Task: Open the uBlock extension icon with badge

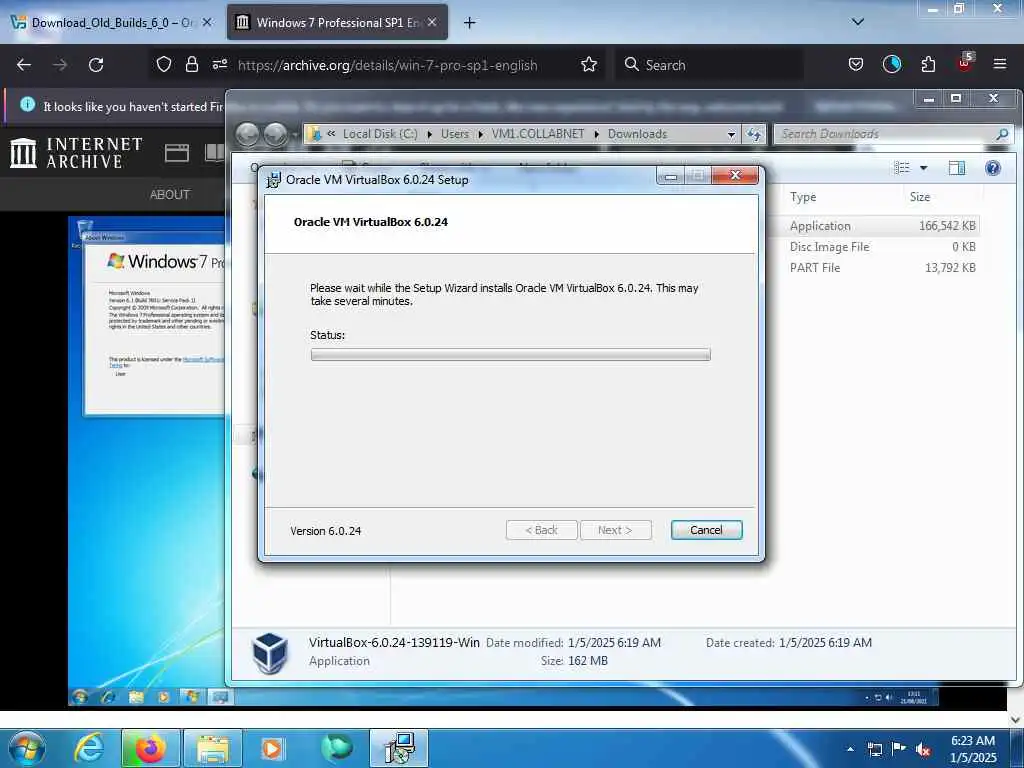Action: pos(965,63)
